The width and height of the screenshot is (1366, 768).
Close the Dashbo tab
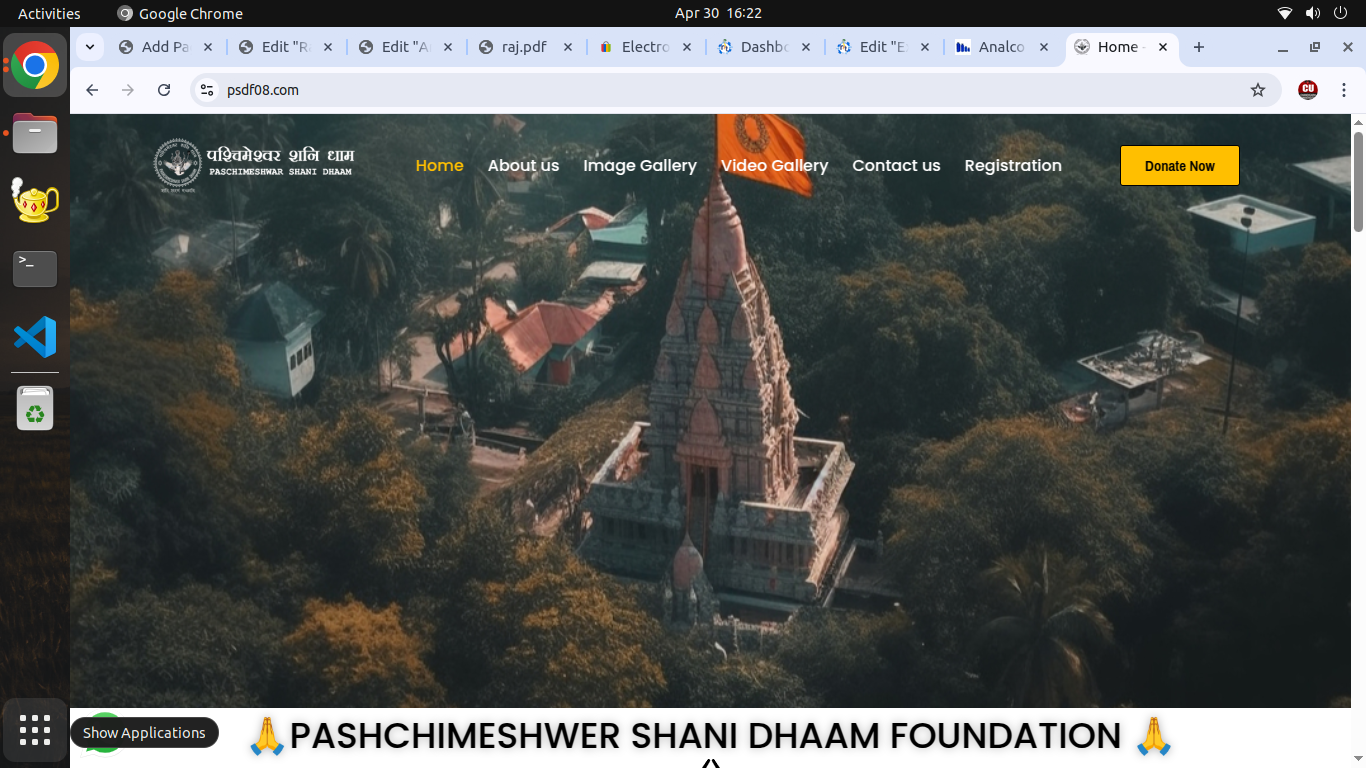click(806, 47)
